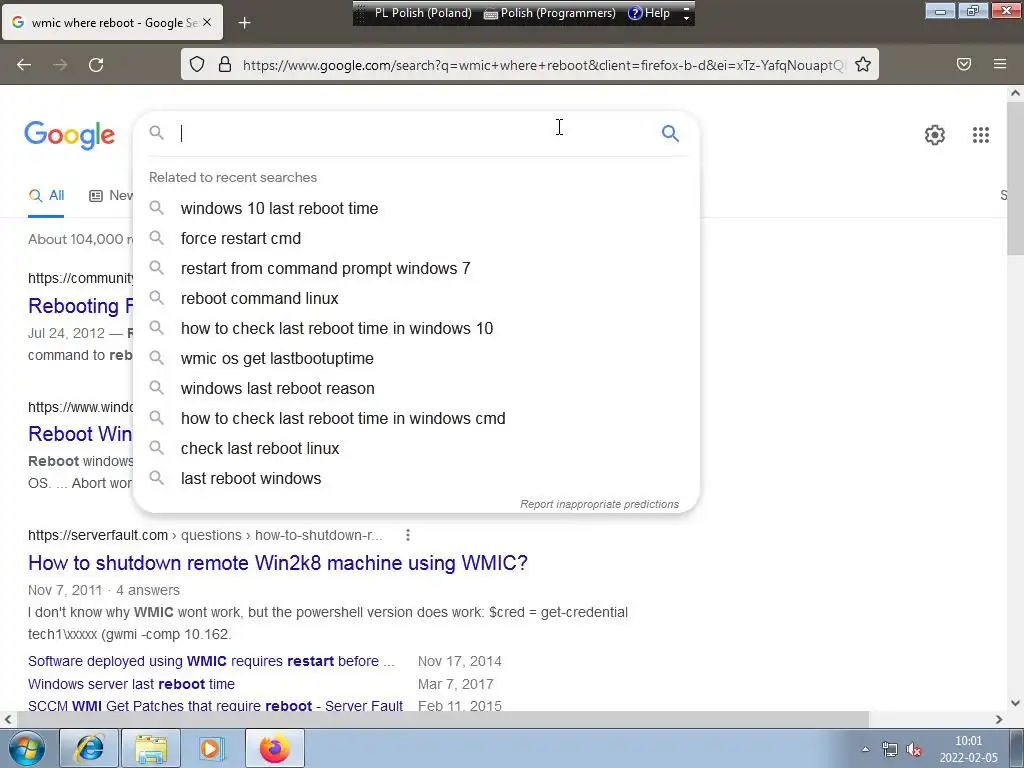Open Google Settings gear icon
Screen dimensions: 1024x768
coord(935,135)
